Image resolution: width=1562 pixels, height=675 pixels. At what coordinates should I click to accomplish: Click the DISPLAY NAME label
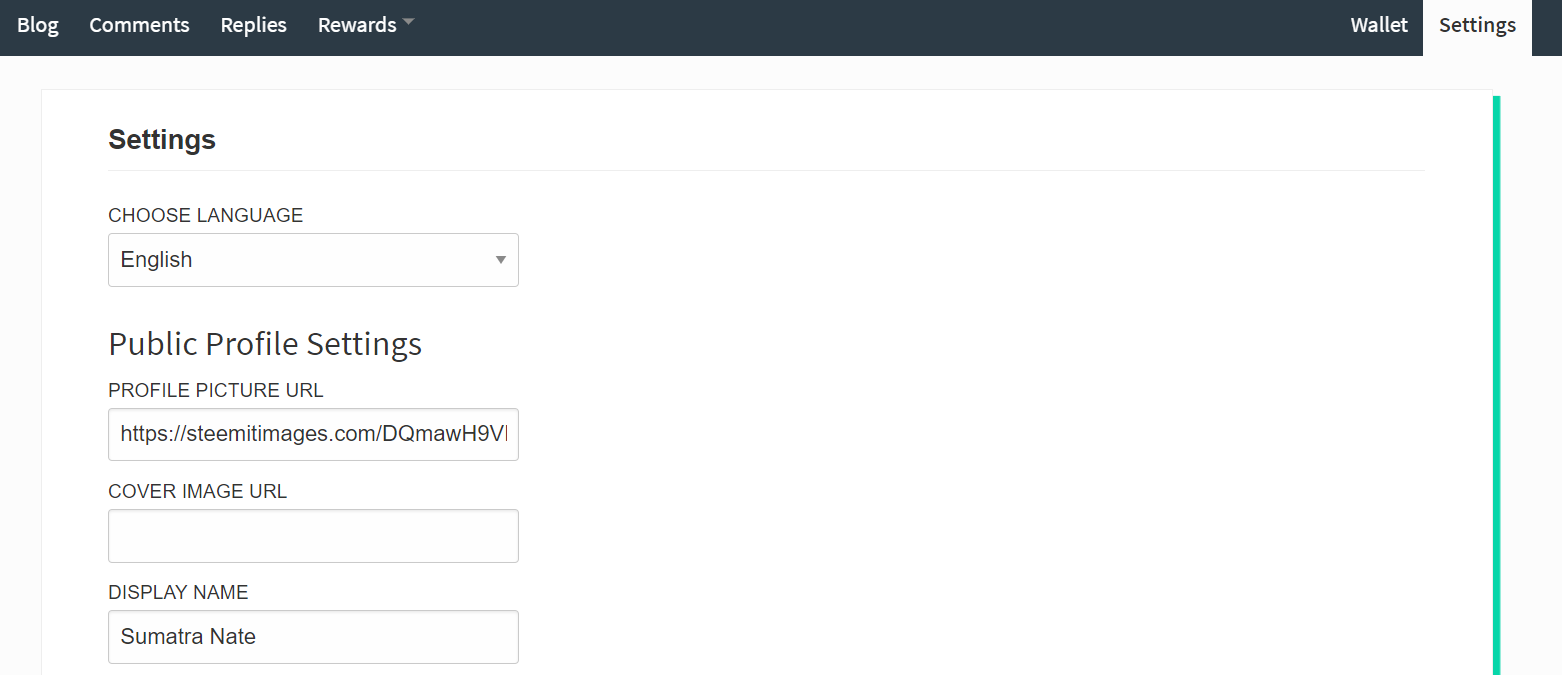178,592
